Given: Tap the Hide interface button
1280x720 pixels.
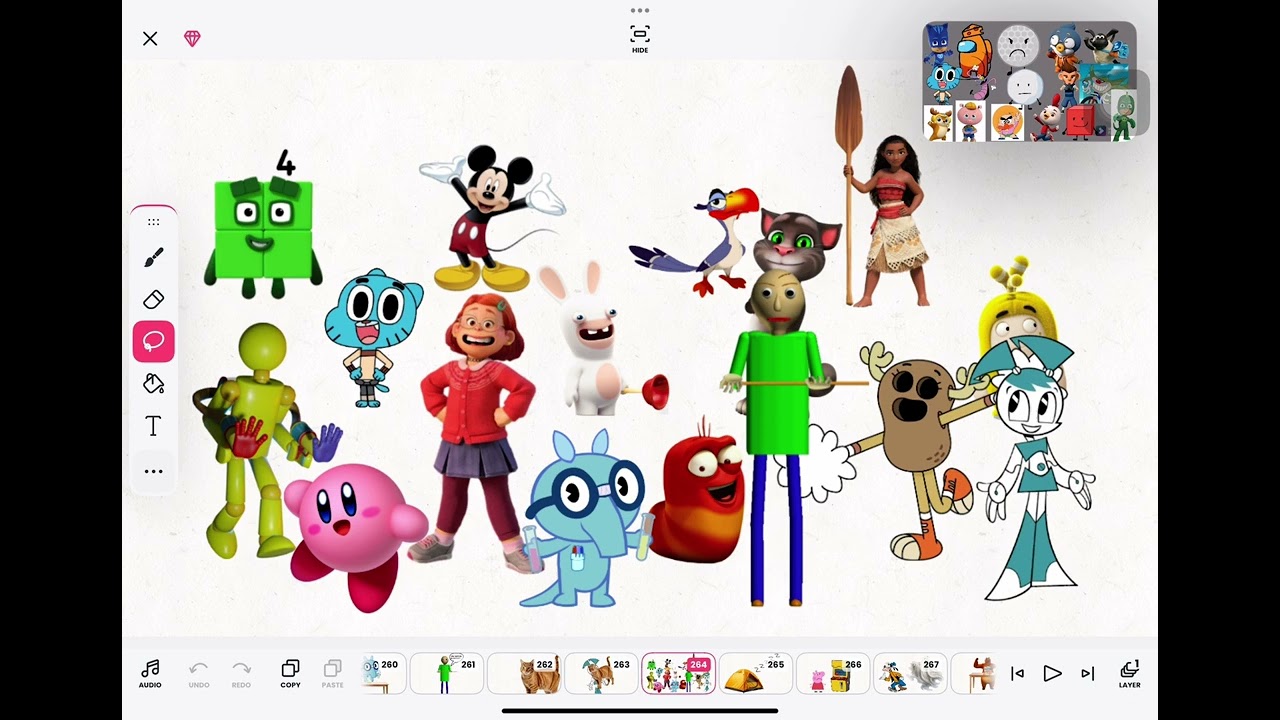Looking at the screenshot, I should [640, 39].
